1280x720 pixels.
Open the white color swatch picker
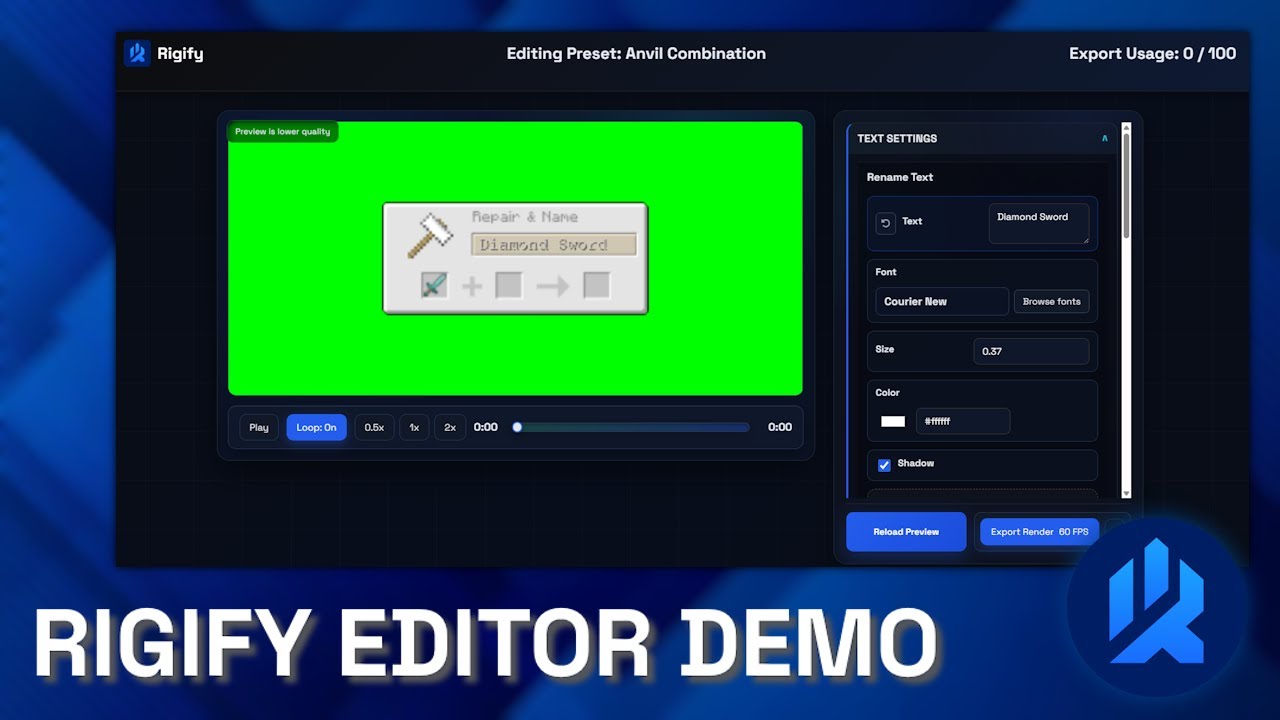[x=893, y=422]
